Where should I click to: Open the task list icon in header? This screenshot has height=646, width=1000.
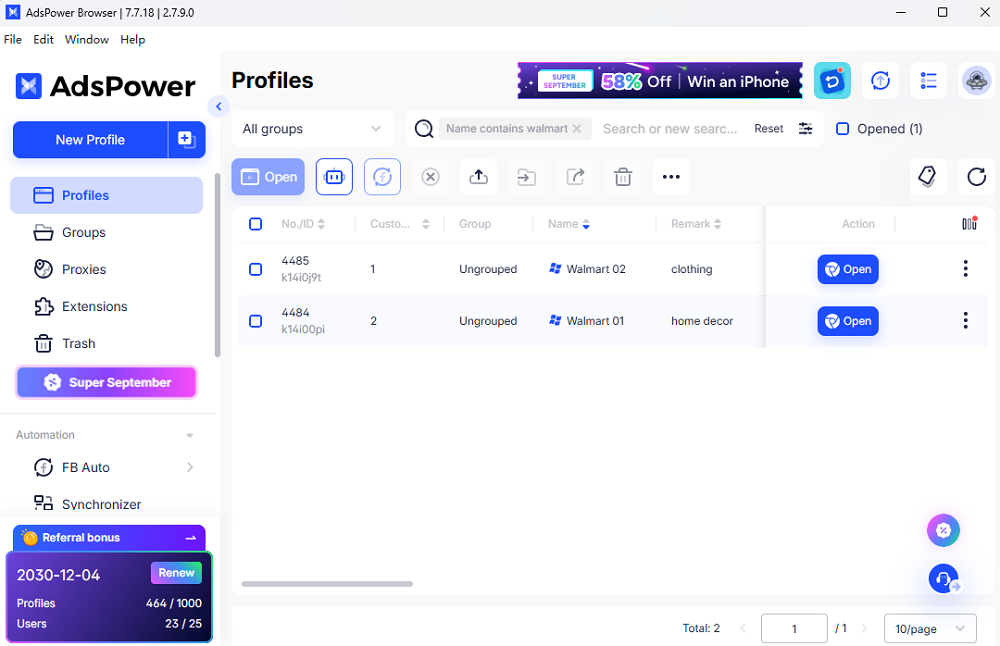(x=929, y=80)
